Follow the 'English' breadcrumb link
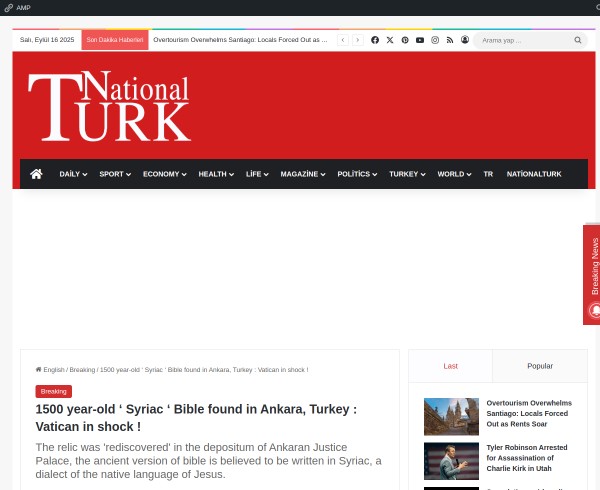The width and height of the screenshot is (600, 490). (54, 370)
